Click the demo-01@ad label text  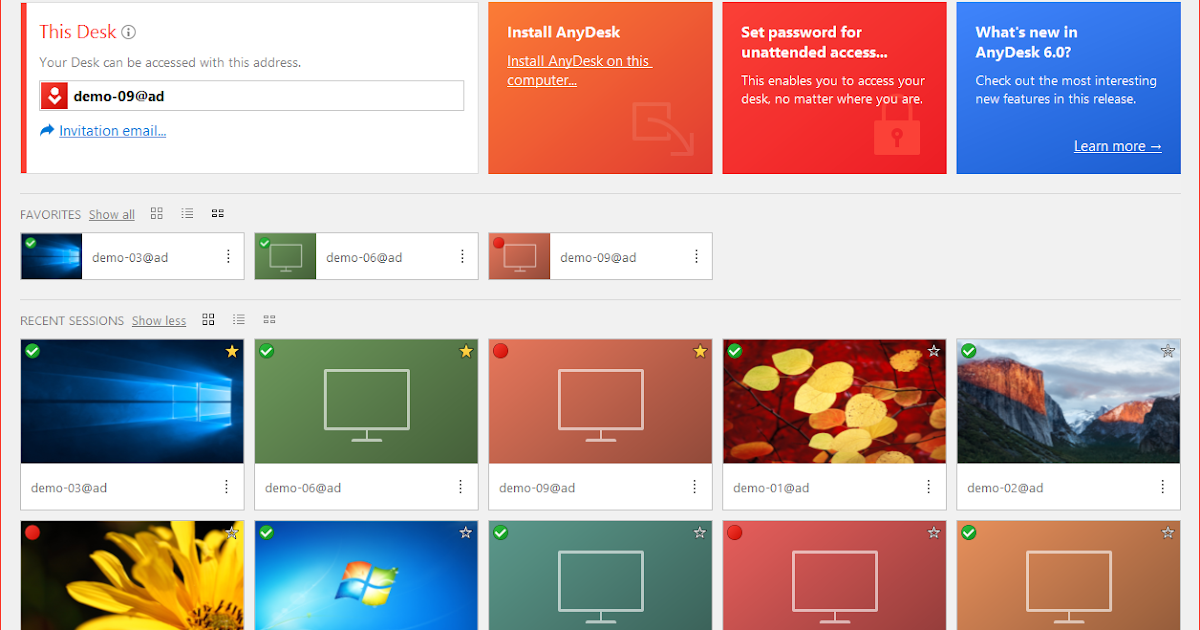tap(771, 488)
